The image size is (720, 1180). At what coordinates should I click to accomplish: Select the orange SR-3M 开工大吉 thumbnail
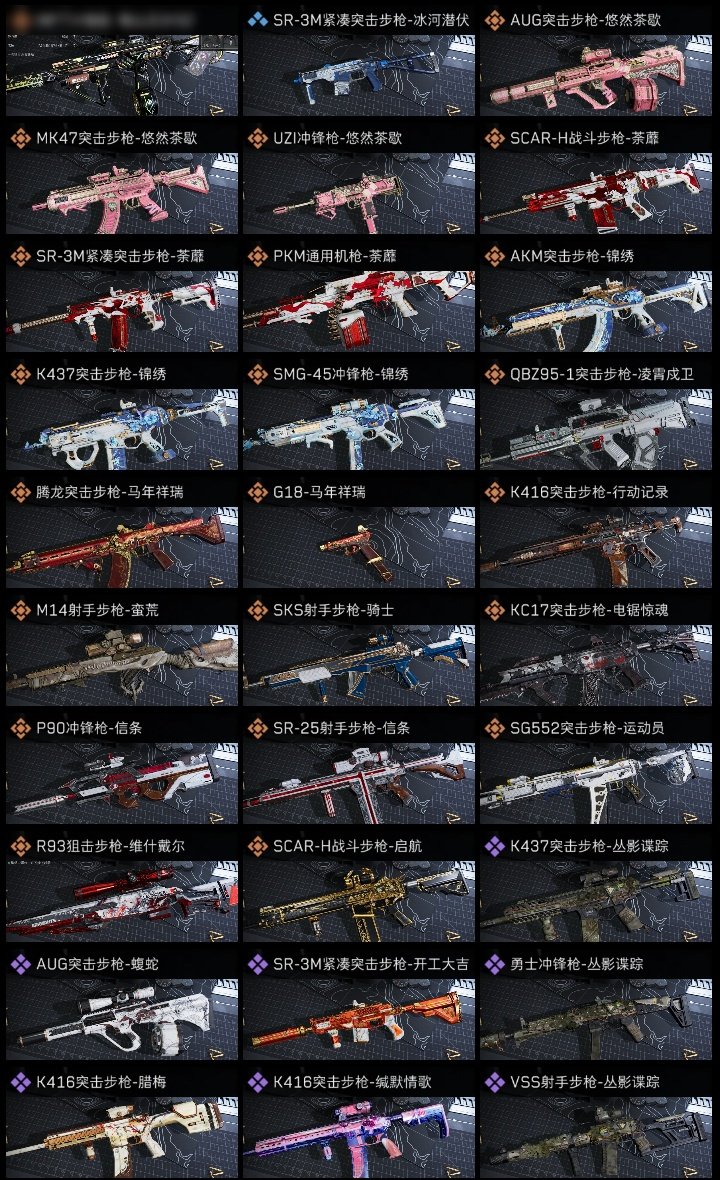coord(359,1020)
